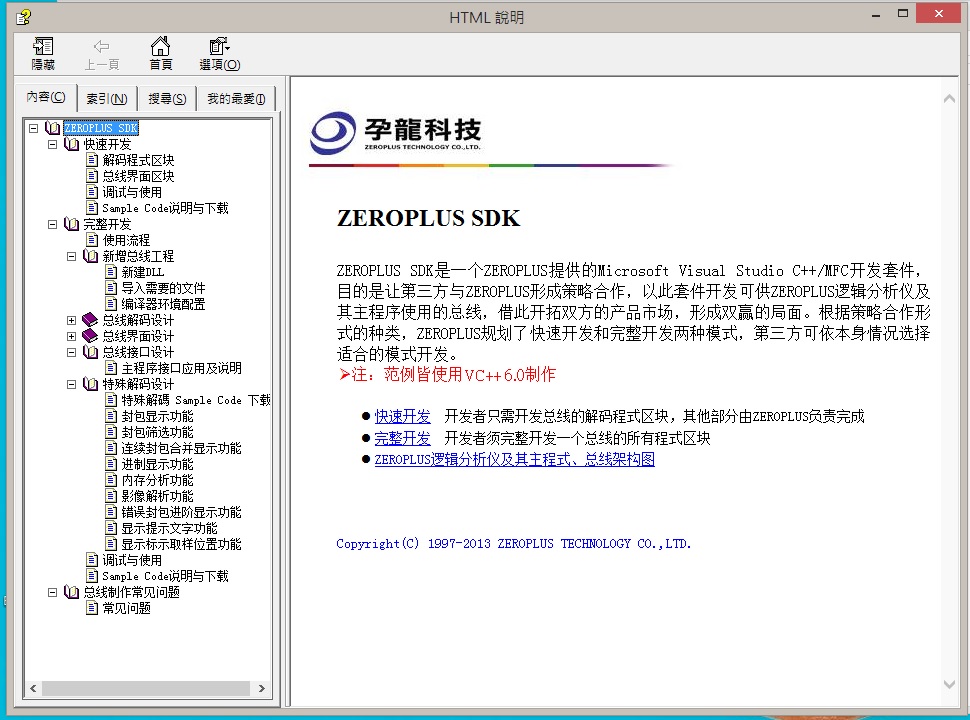Click the 上一頁 (Back) toolbar icon
This screenshot has width=970, height=720.
[101, 53]
